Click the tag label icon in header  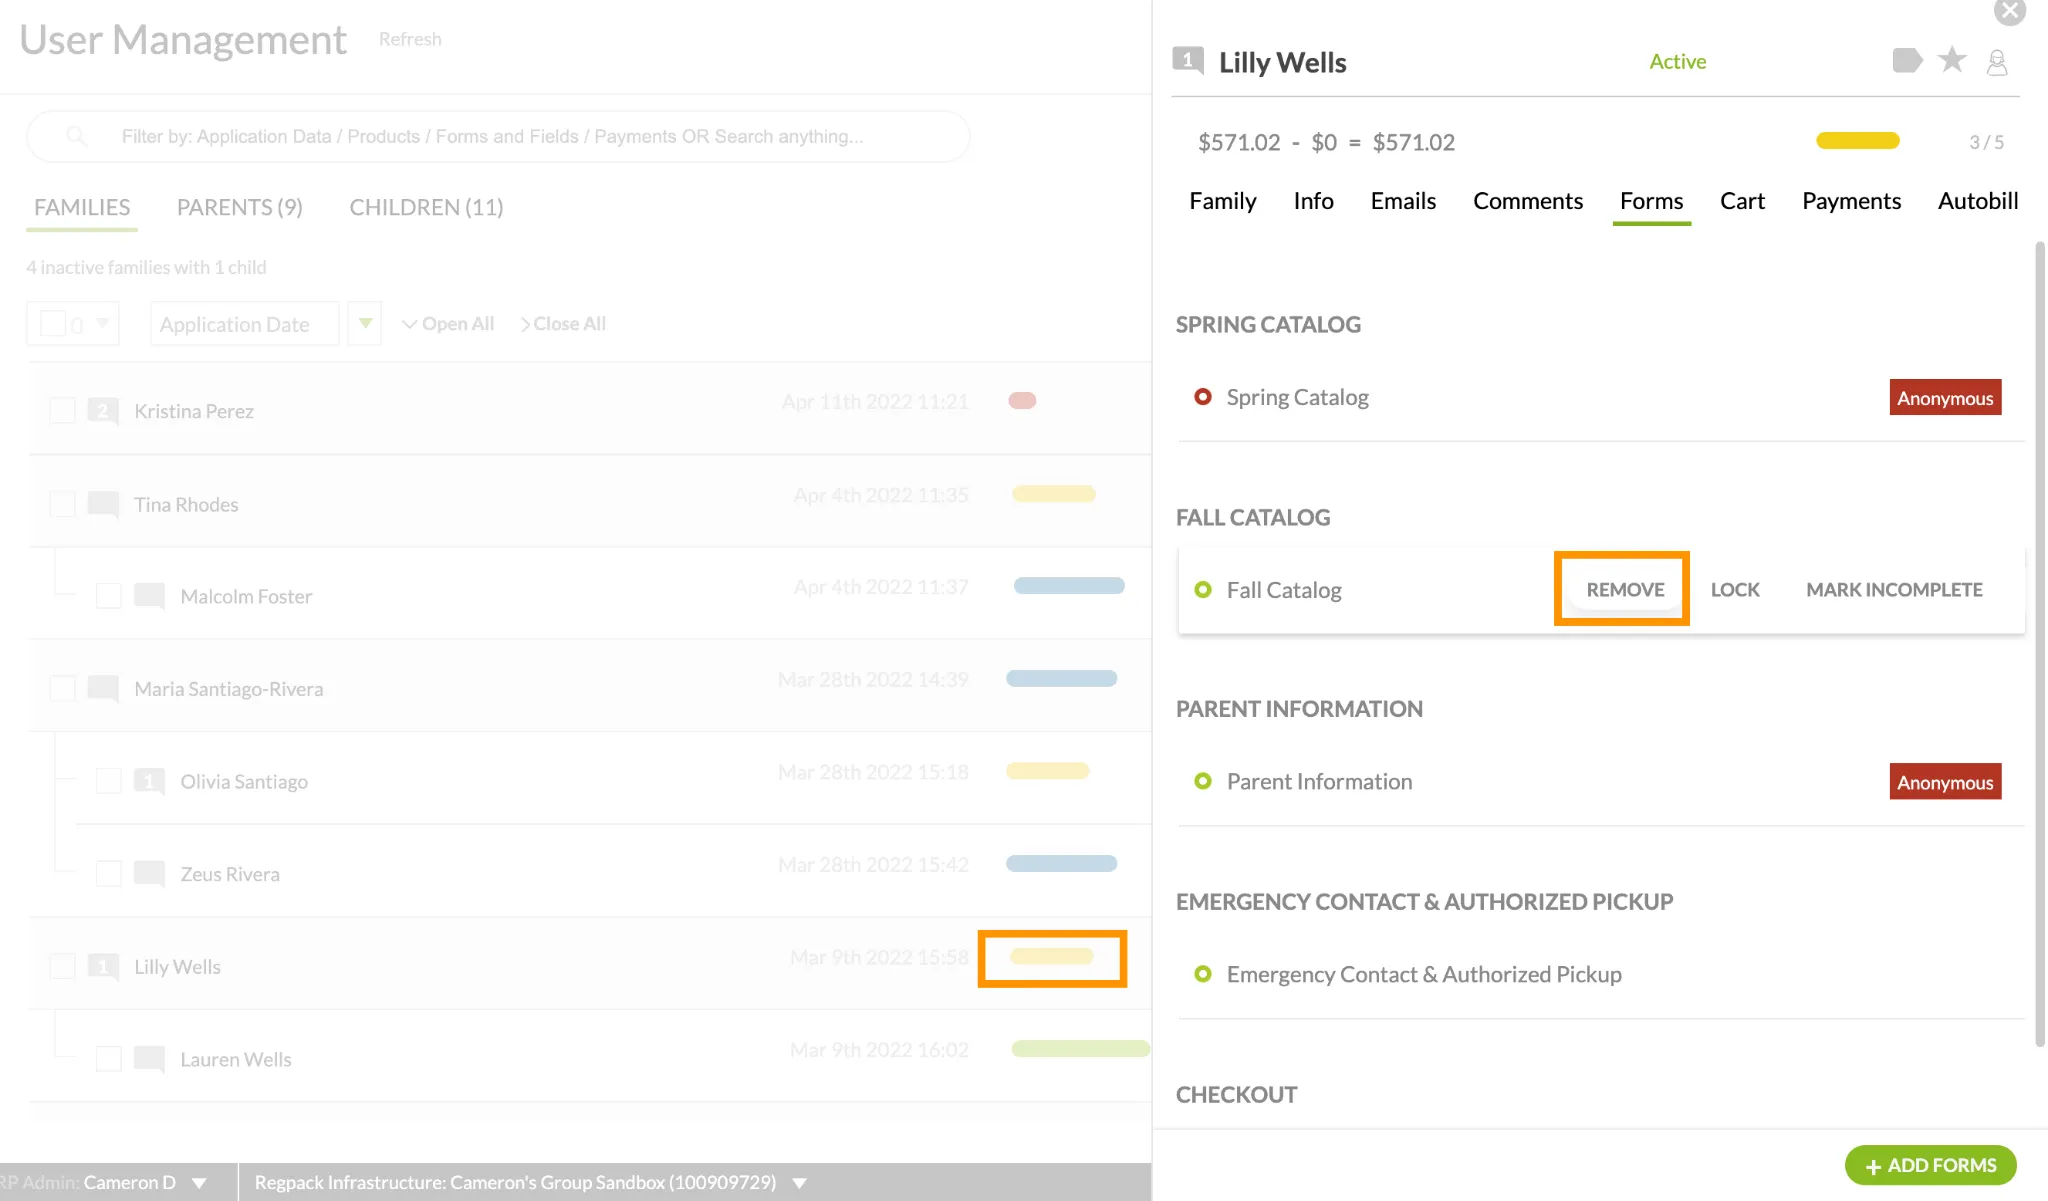[x=1907, y=61]
